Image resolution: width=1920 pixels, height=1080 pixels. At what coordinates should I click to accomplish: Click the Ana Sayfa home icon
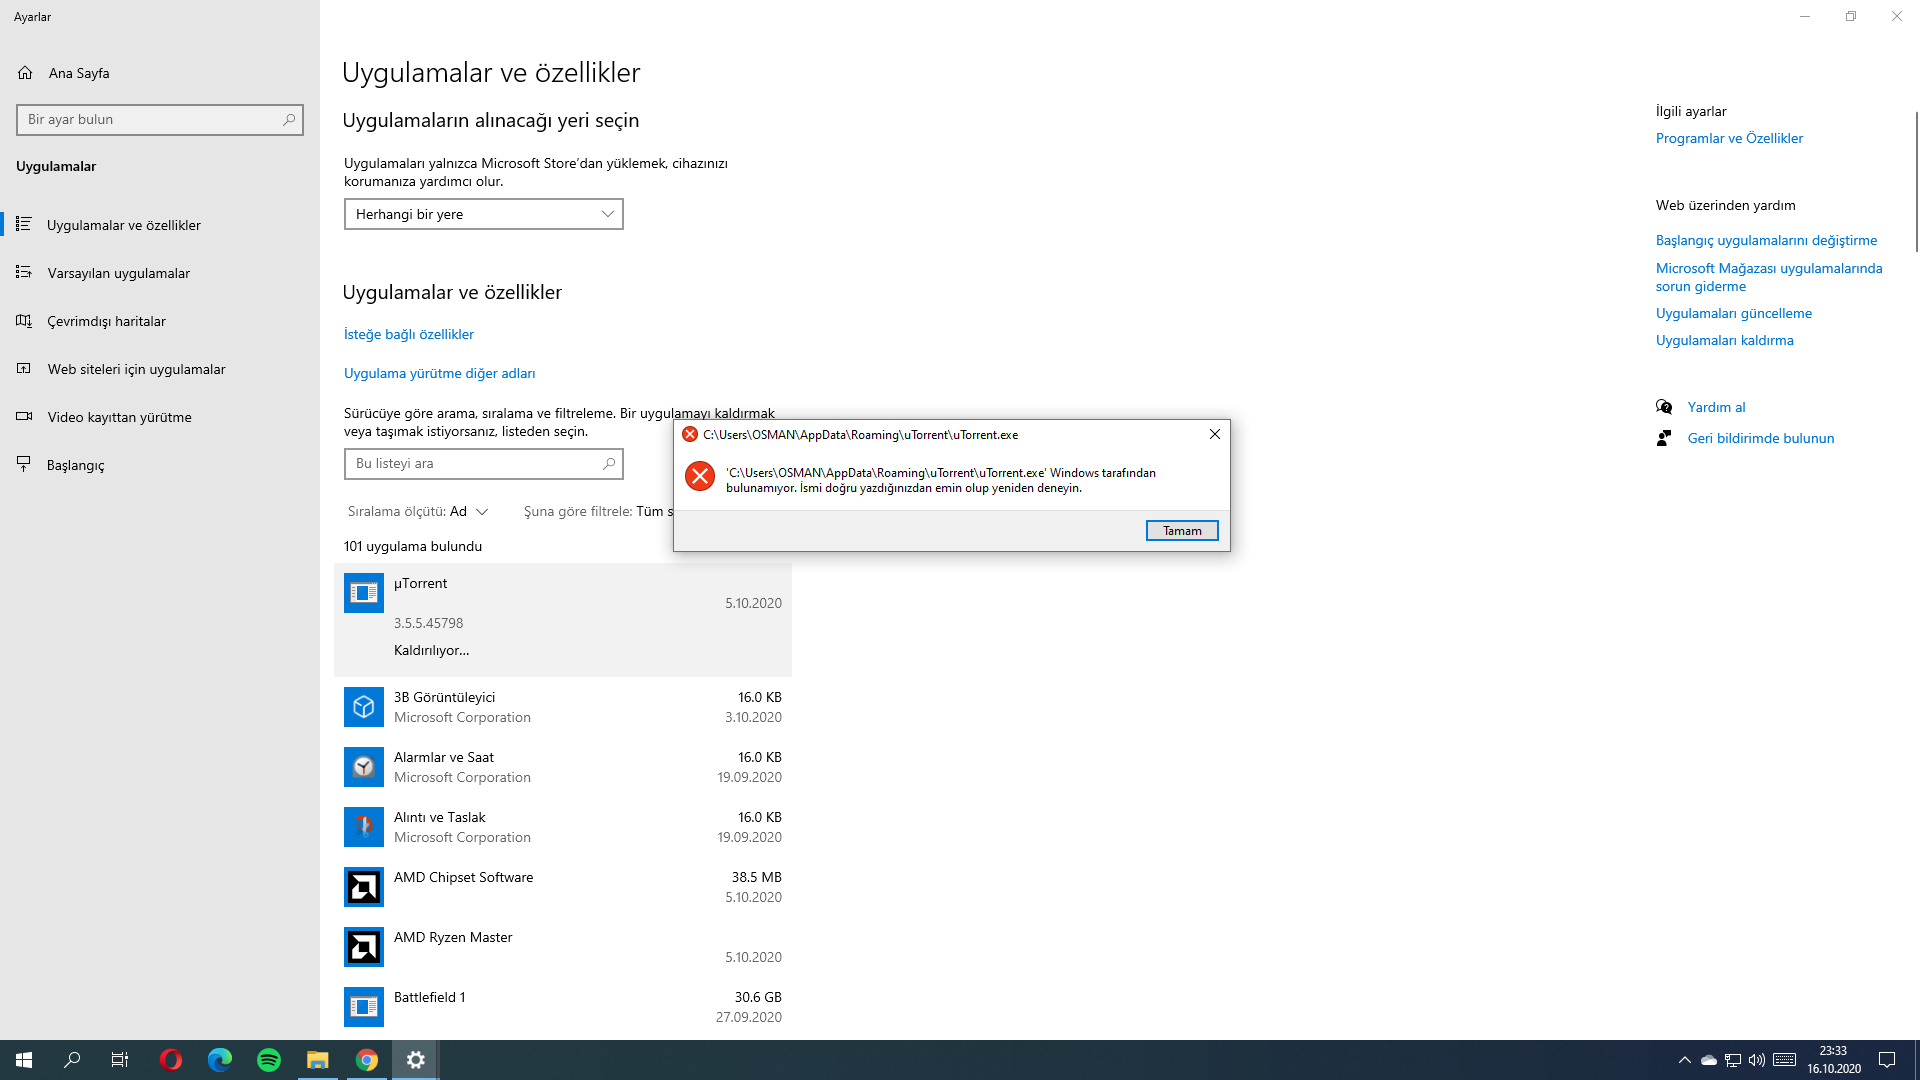[x=25, y=73]
